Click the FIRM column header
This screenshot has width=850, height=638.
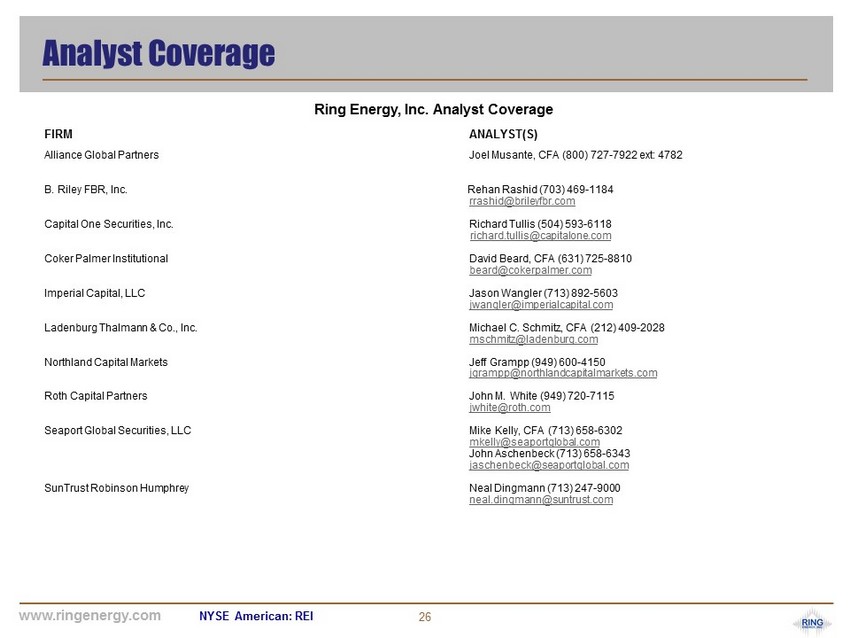coord(58,134)
